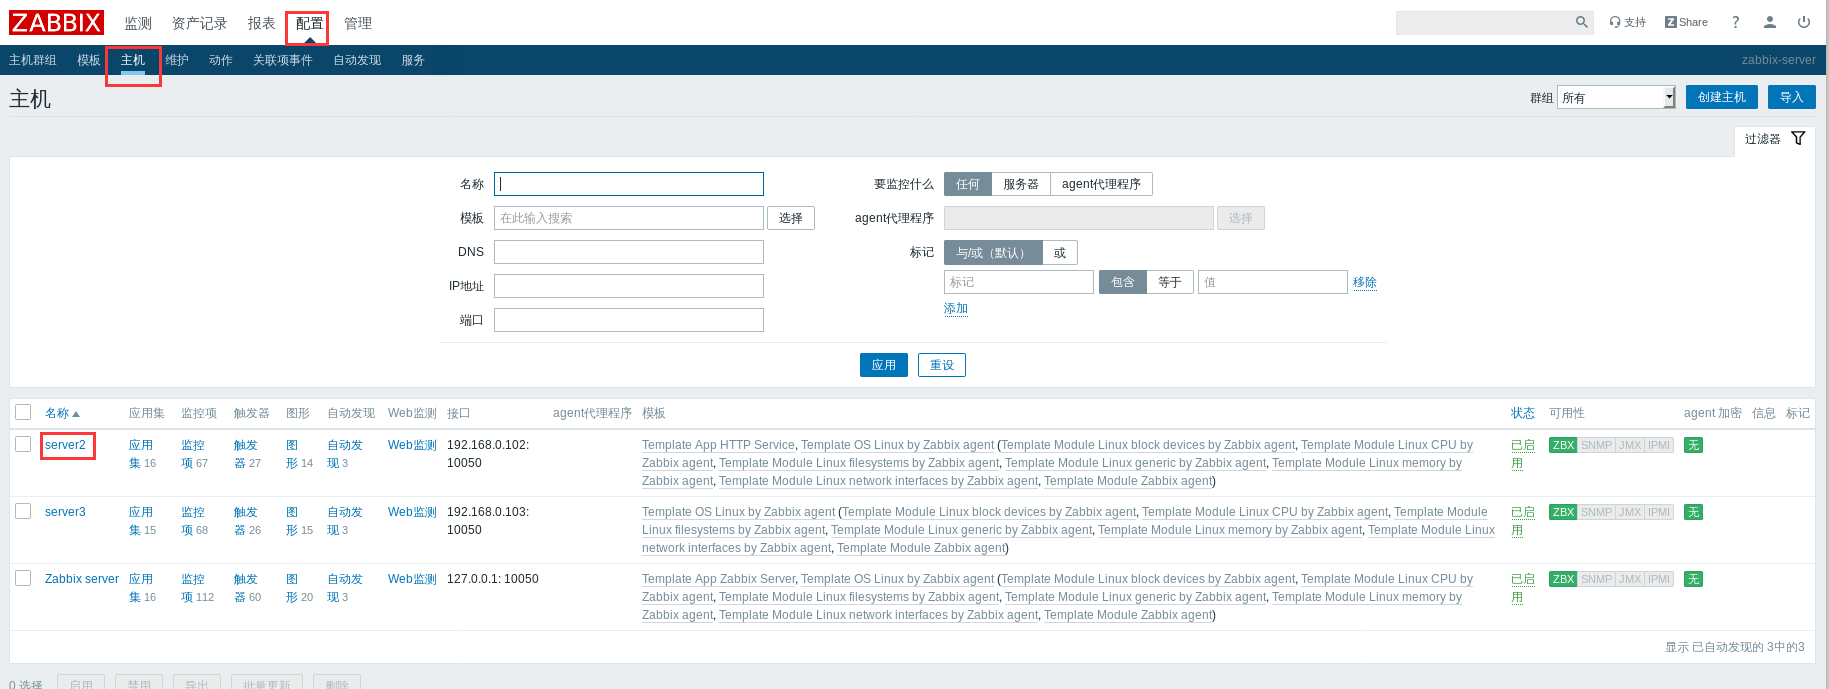Go to the 主机群组 submenu
1829x689 pixels.
pyautogui.click(x=33, y=60)
